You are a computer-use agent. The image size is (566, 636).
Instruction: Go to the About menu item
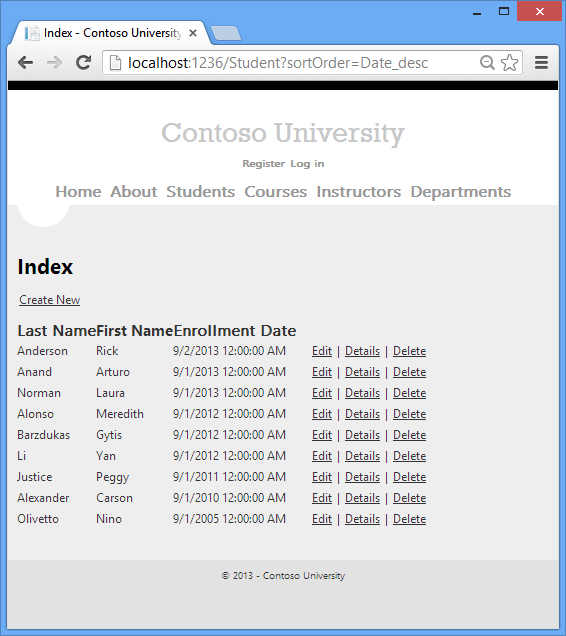(133, 191)
